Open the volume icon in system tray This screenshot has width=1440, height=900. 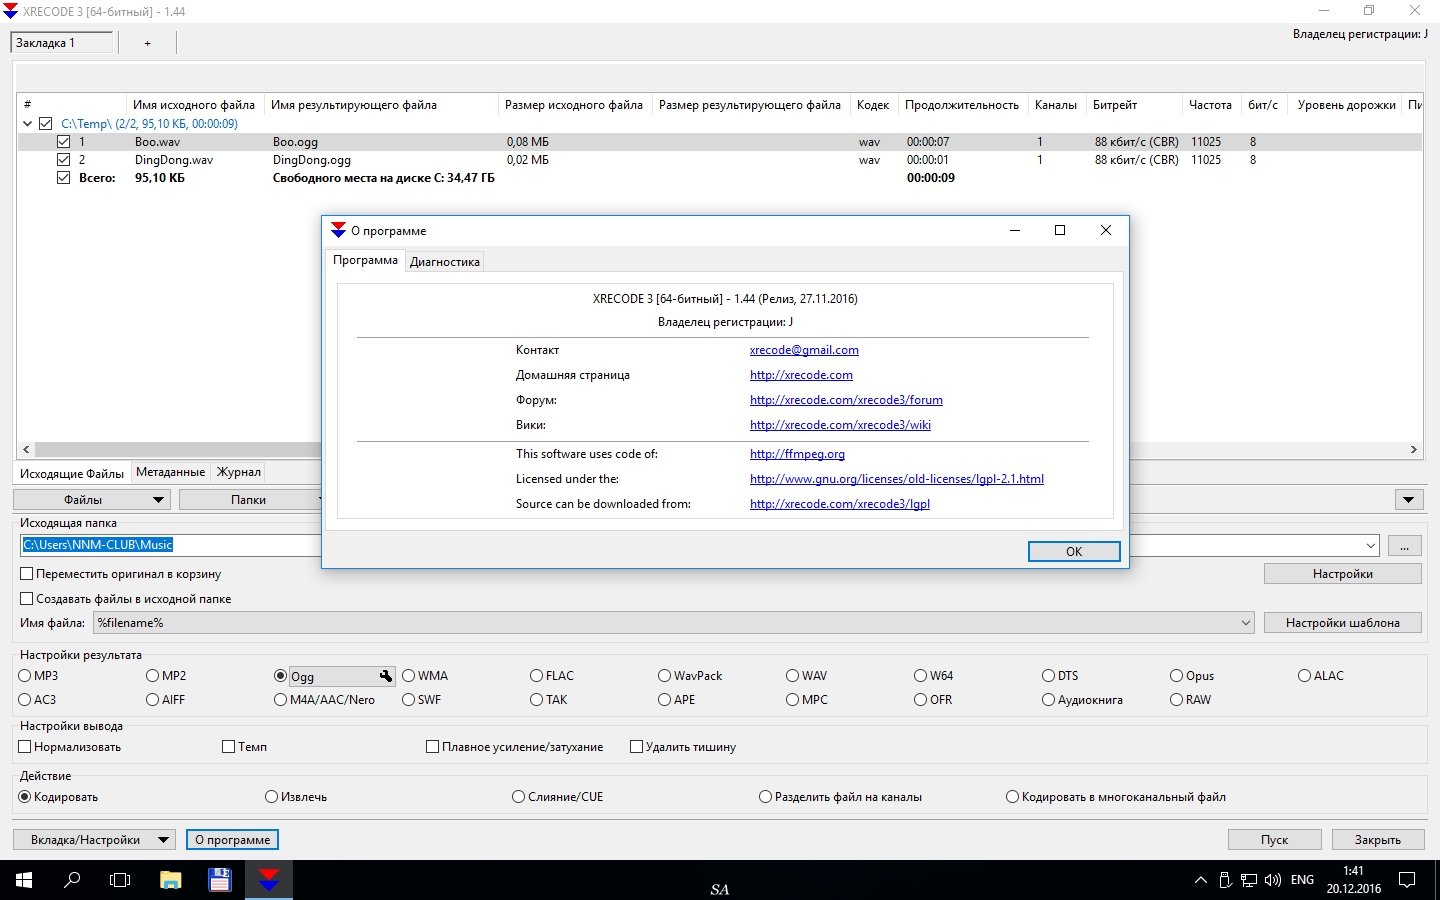tap(1272, 880)
